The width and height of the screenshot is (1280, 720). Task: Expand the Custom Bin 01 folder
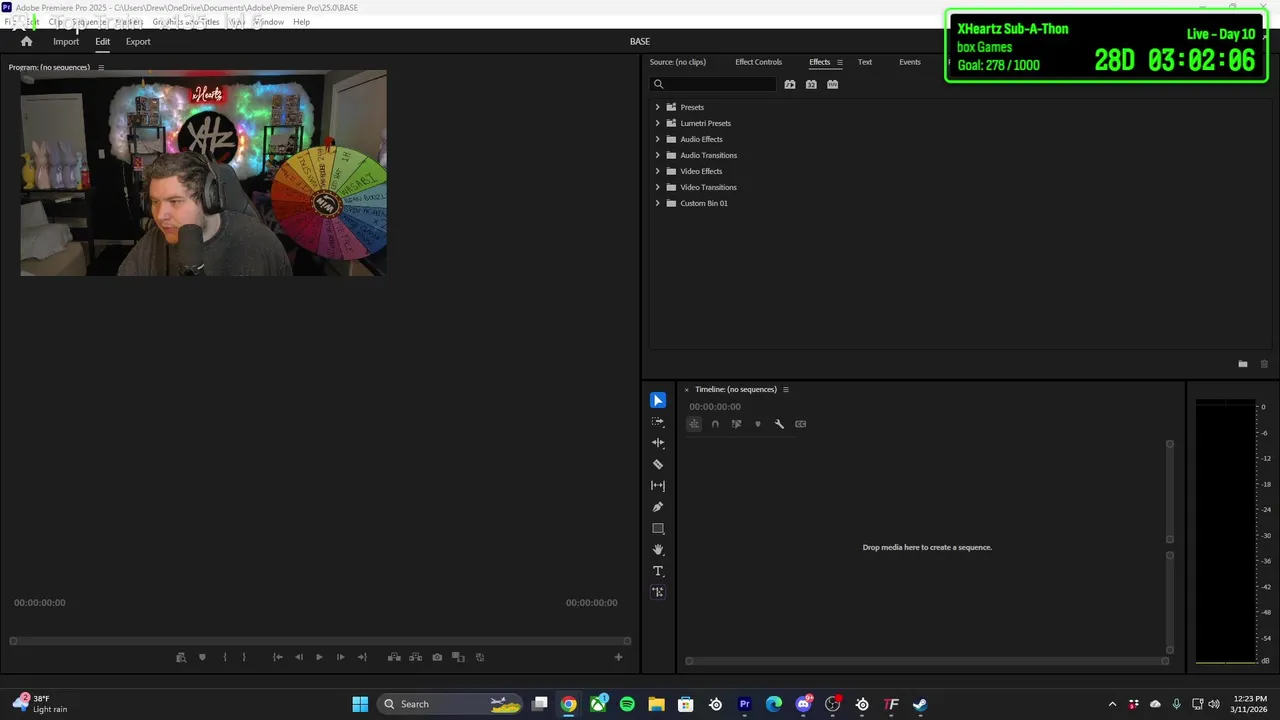pyautogui.click(x=657, y=203)
